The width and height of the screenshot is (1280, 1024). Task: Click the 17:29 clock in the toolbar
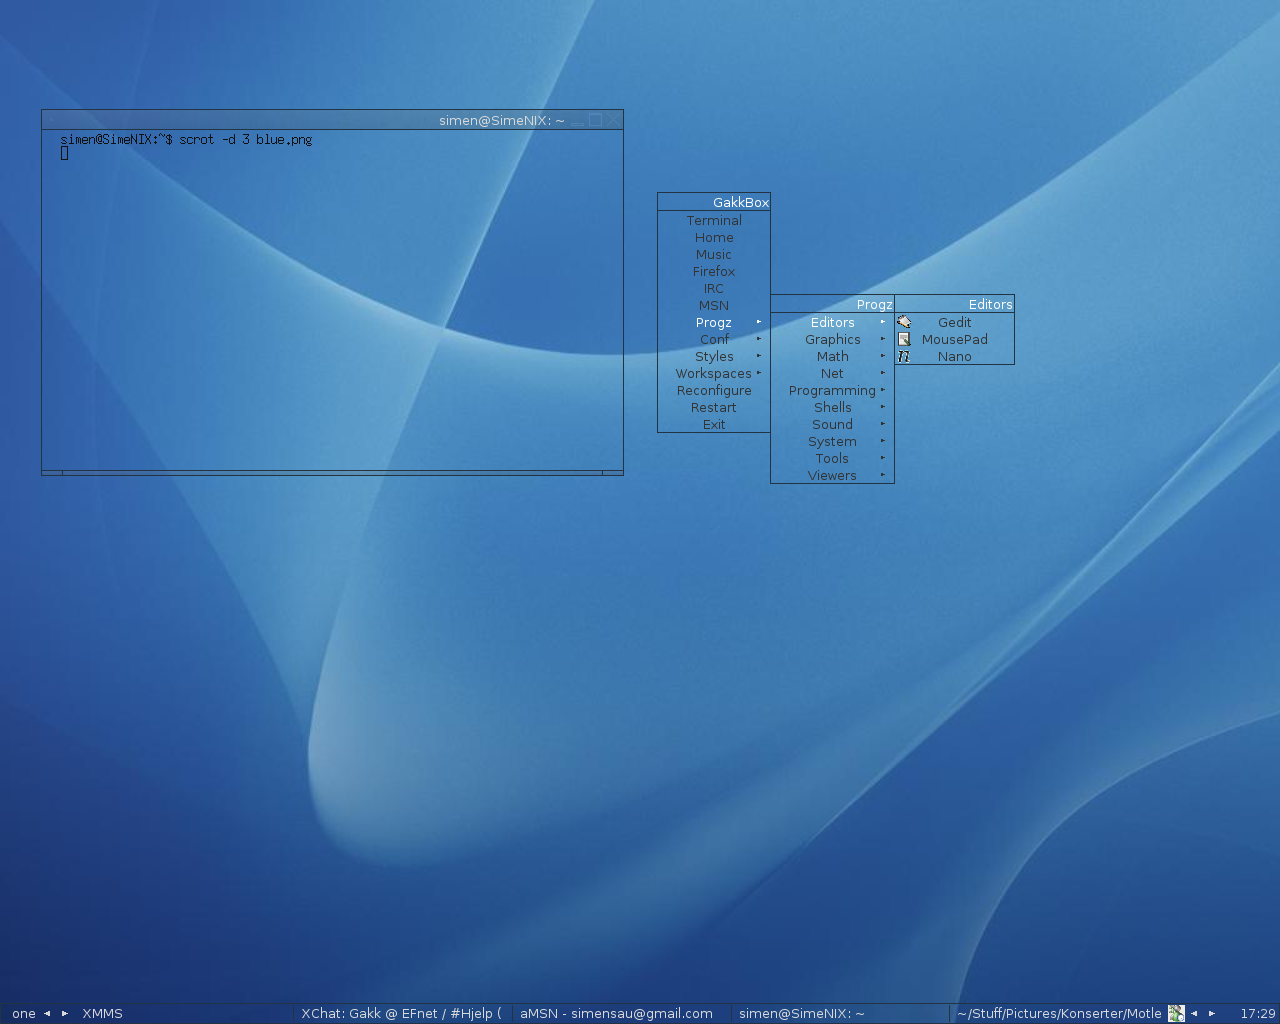click(1257, 1013)
